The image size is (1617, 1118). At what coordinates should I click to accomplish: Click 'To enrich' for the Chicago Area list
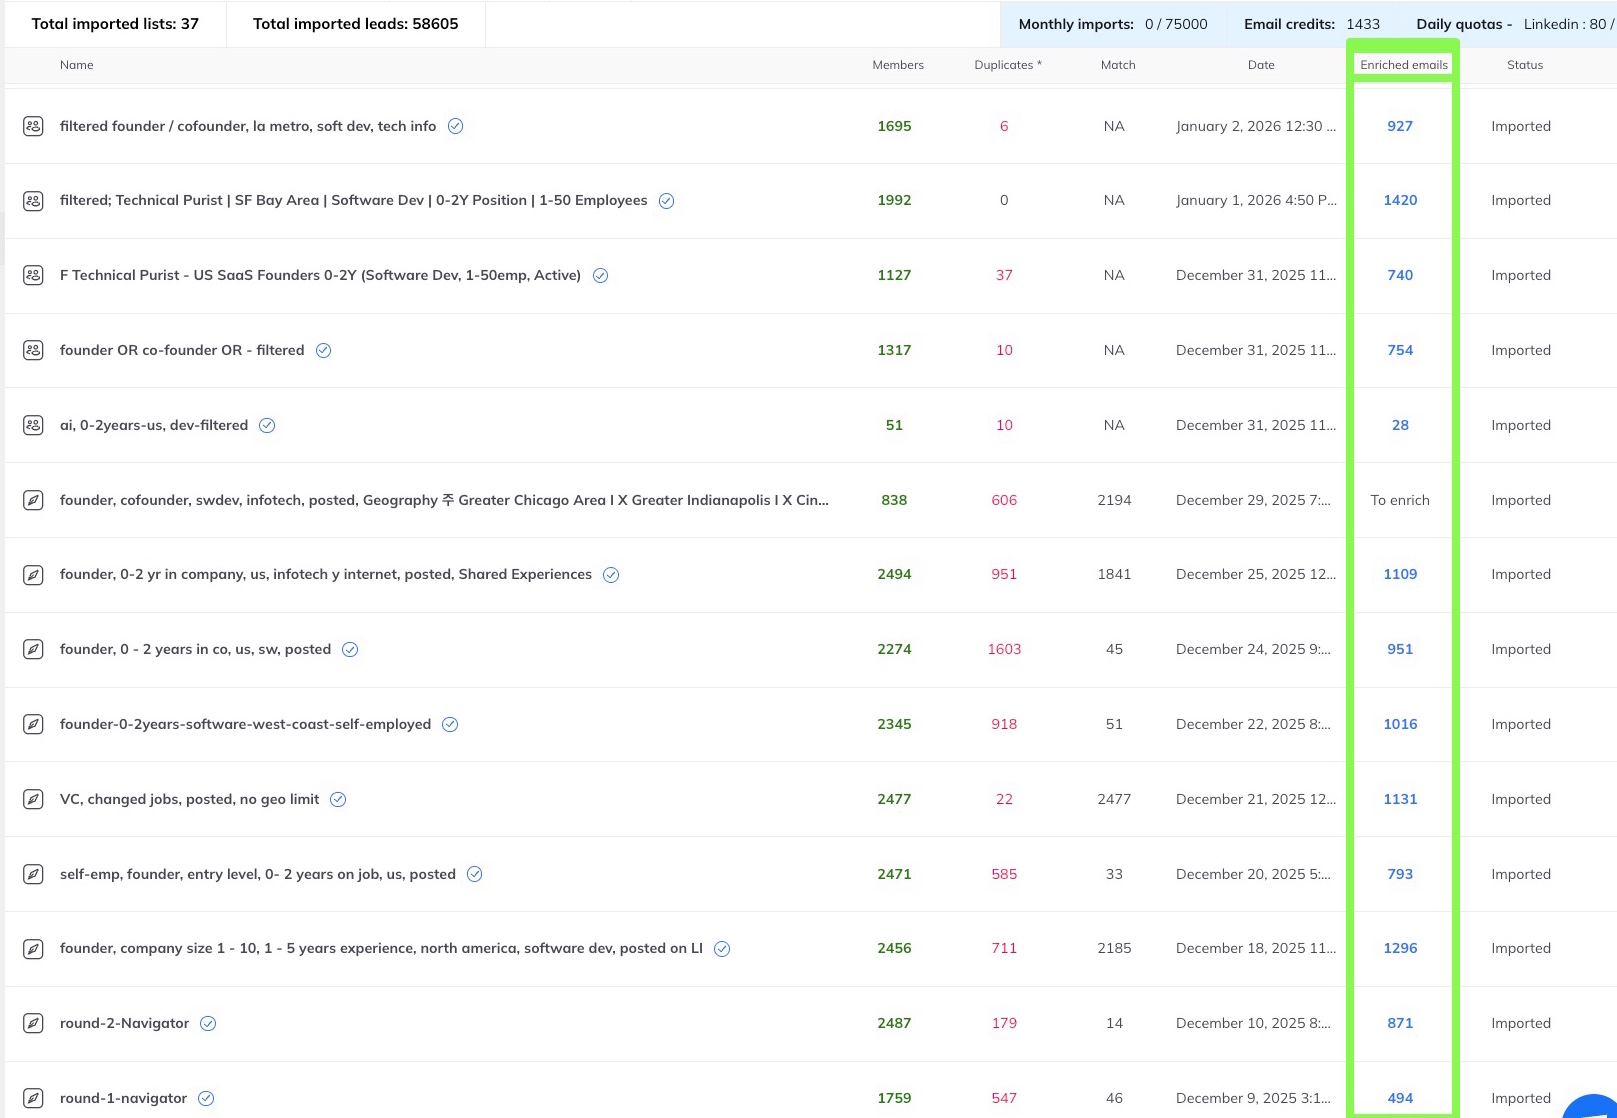(1400, 500)
